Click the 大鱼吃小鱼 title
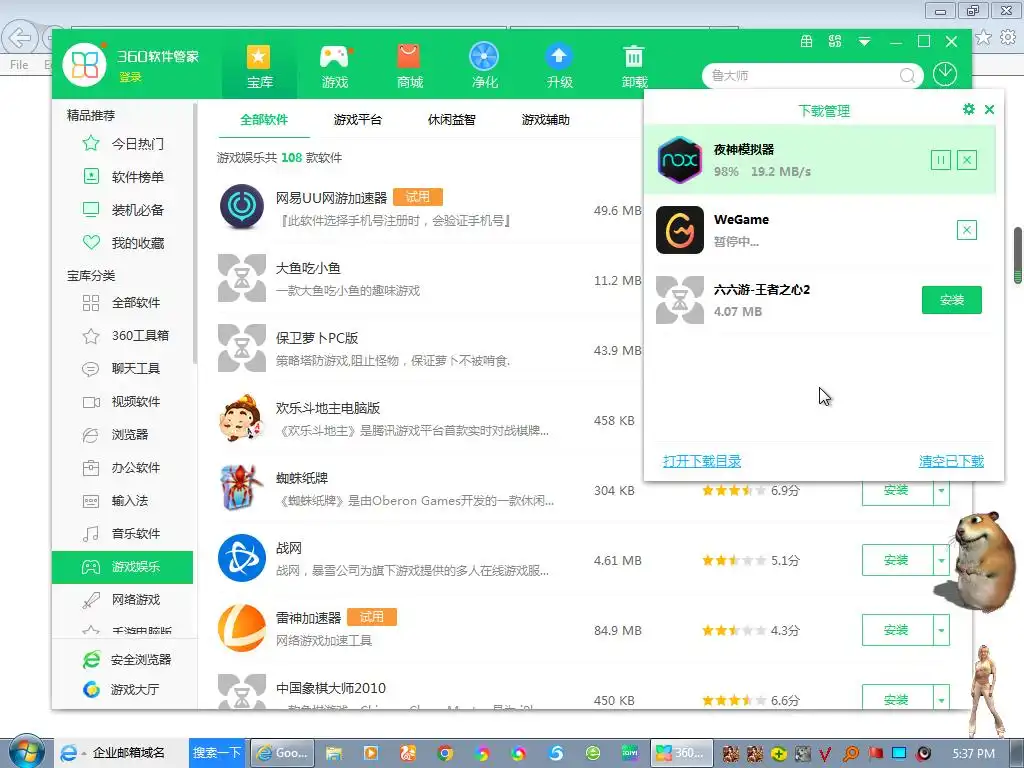 point(308,268)
